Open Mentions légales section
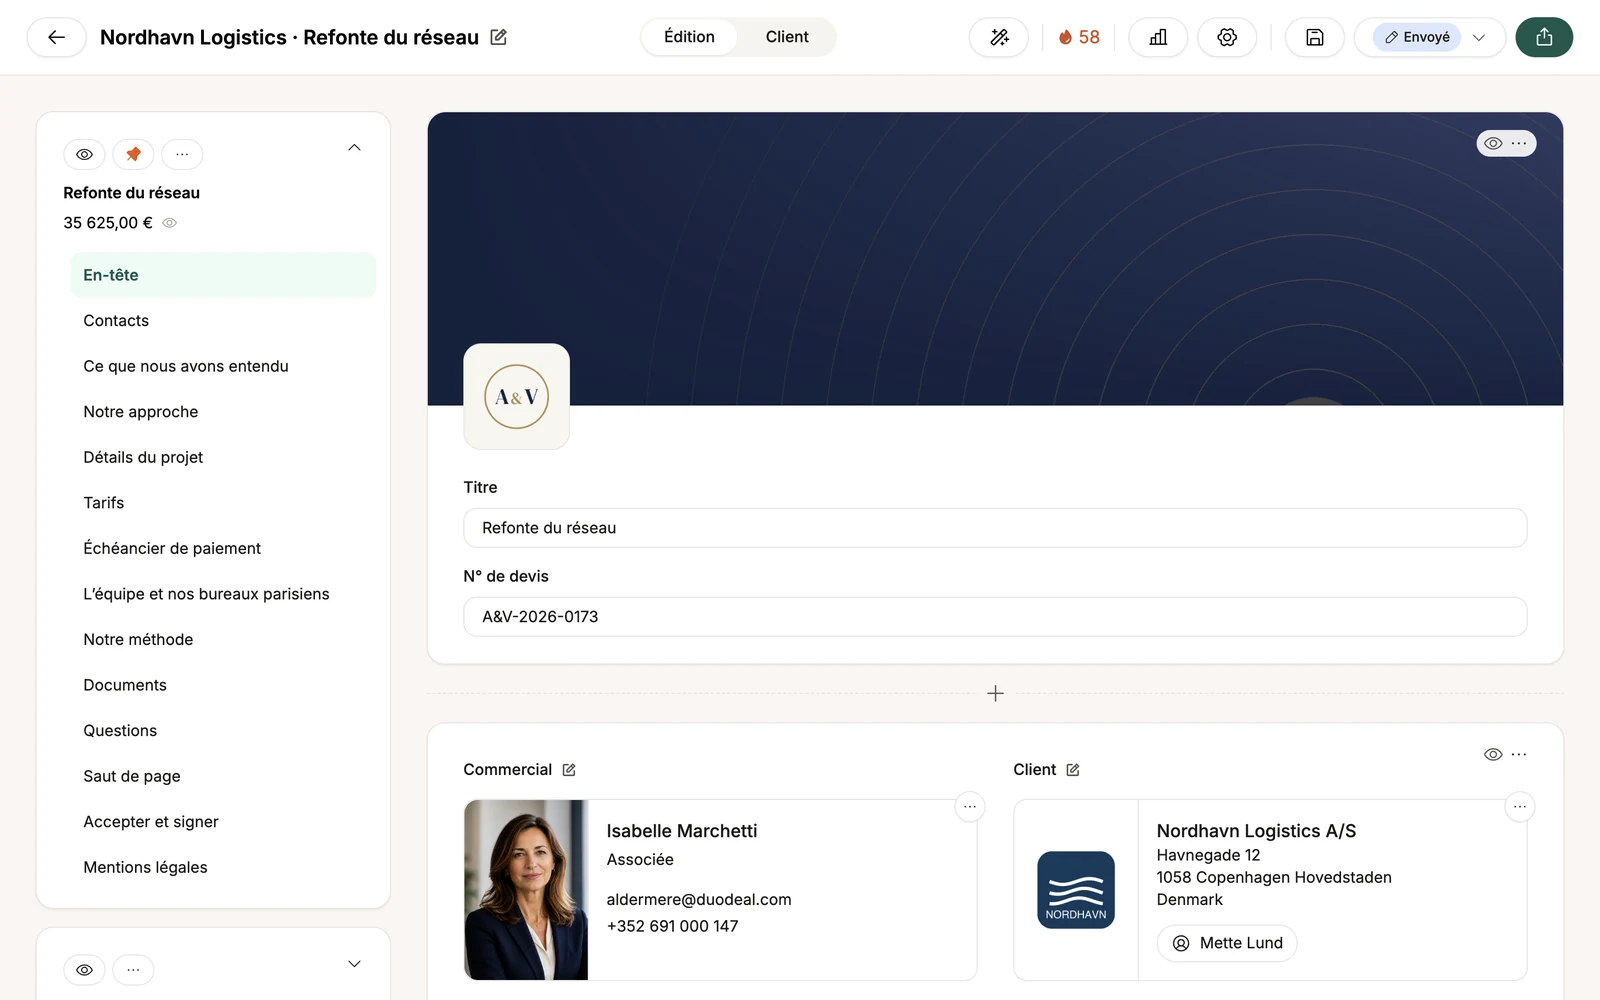 [223, 867]
